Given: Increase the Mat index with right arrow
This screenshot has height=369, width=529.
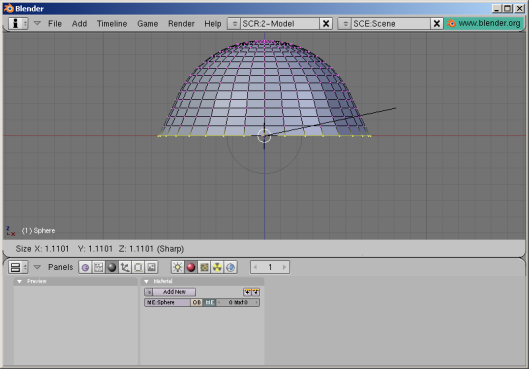Looking at the screenshot, I should (x=256, y=302).
